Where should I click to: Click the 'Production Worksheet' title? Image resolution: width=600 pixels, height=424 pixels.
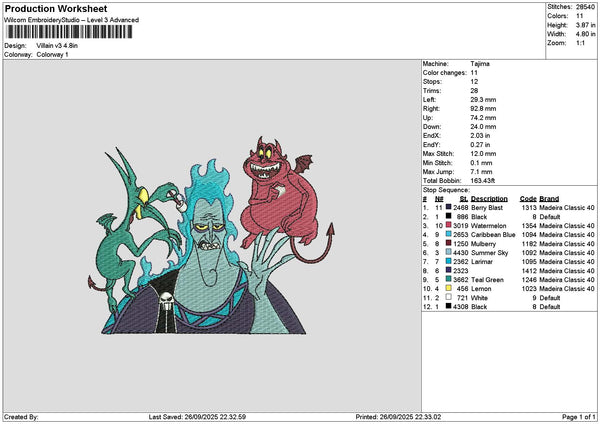pyautogui.click(x=56, y=9)
